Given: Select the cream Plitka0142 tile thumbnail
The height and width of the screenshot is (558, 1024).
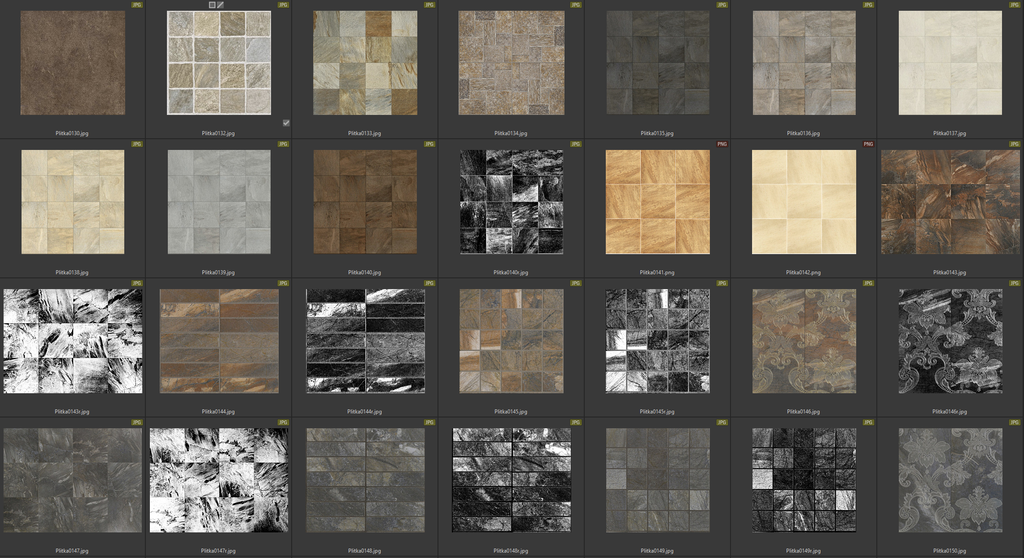Looking at the screenshot, I should click(803, 202).
